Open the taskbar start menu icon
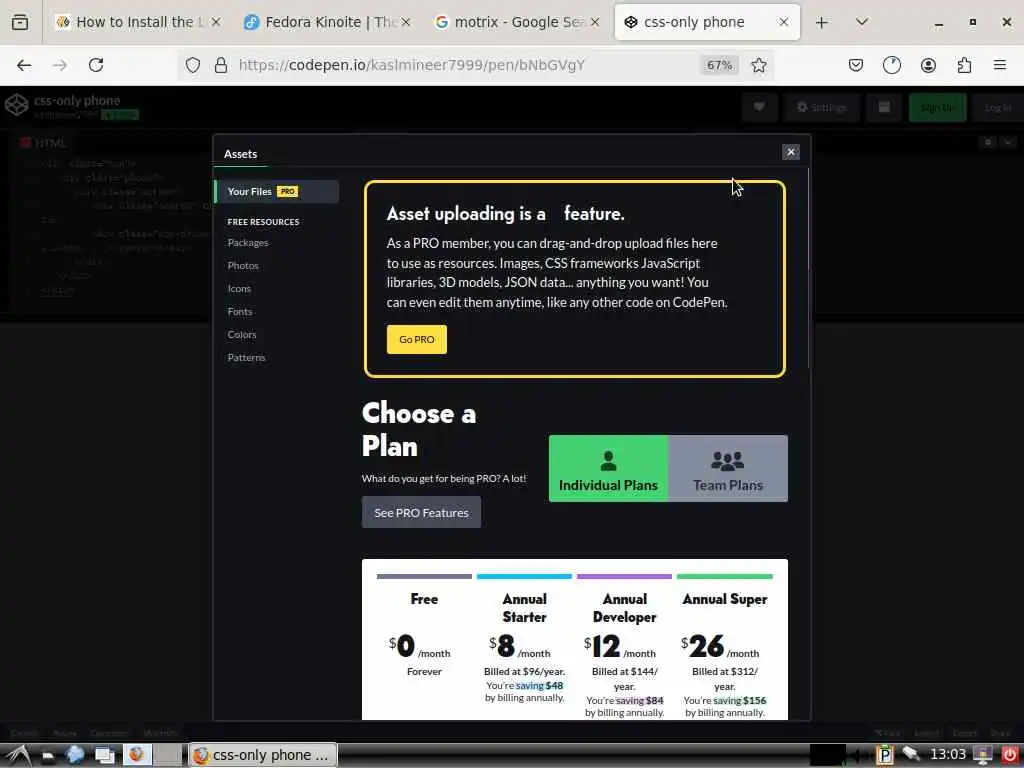This screenshot has height=768, width=1024. (x=17, y=755)
